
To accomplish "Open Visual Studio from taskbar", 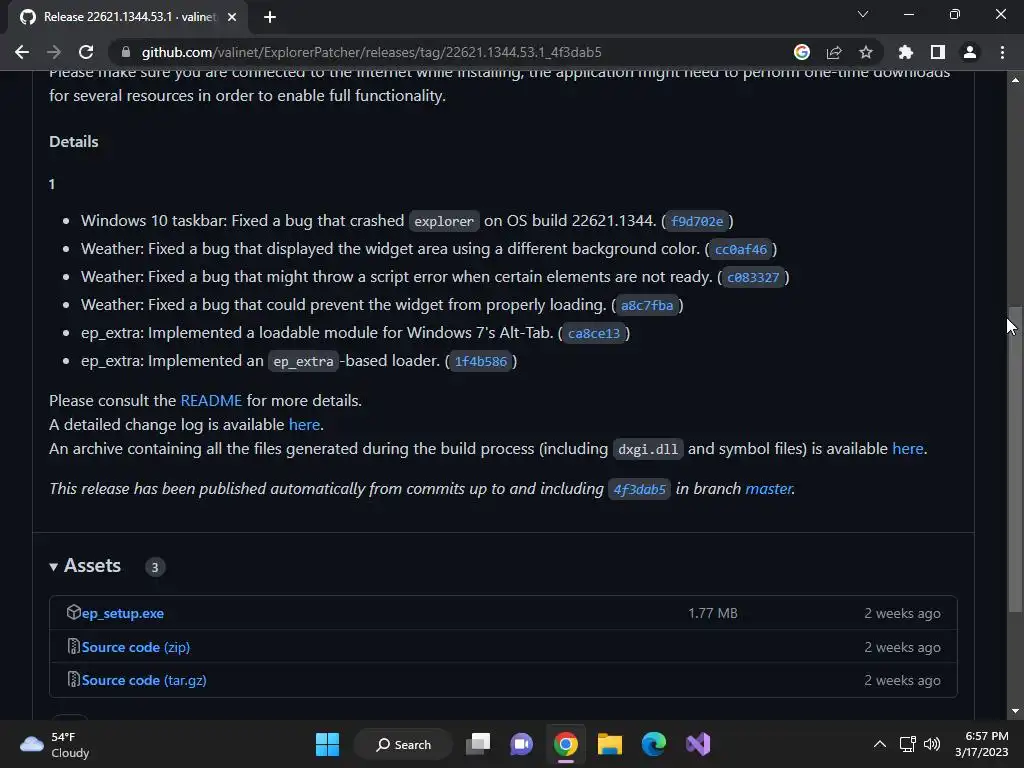I will (697, 744).
